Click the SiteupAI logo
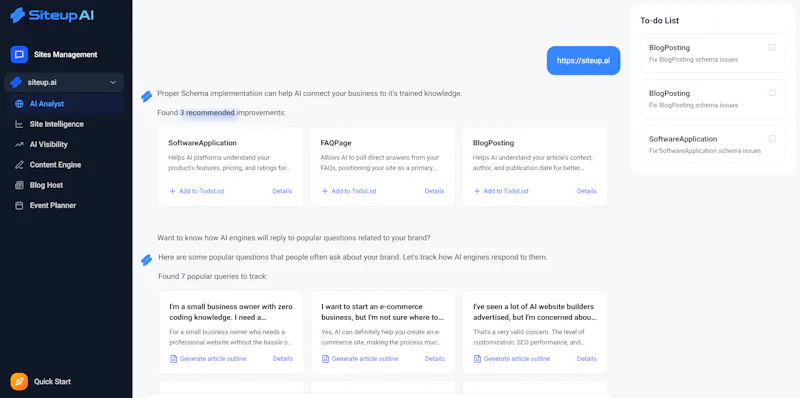 (x=52, y=15)
